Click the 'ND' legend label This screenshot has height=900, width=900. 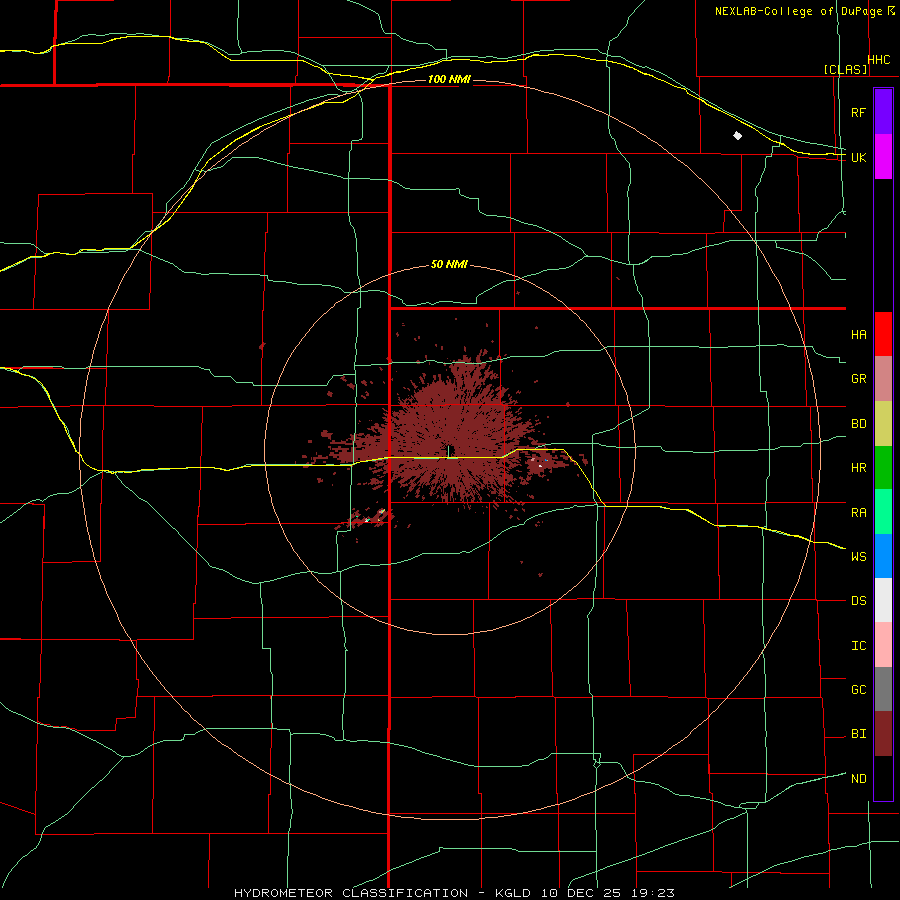click(859, 778)
